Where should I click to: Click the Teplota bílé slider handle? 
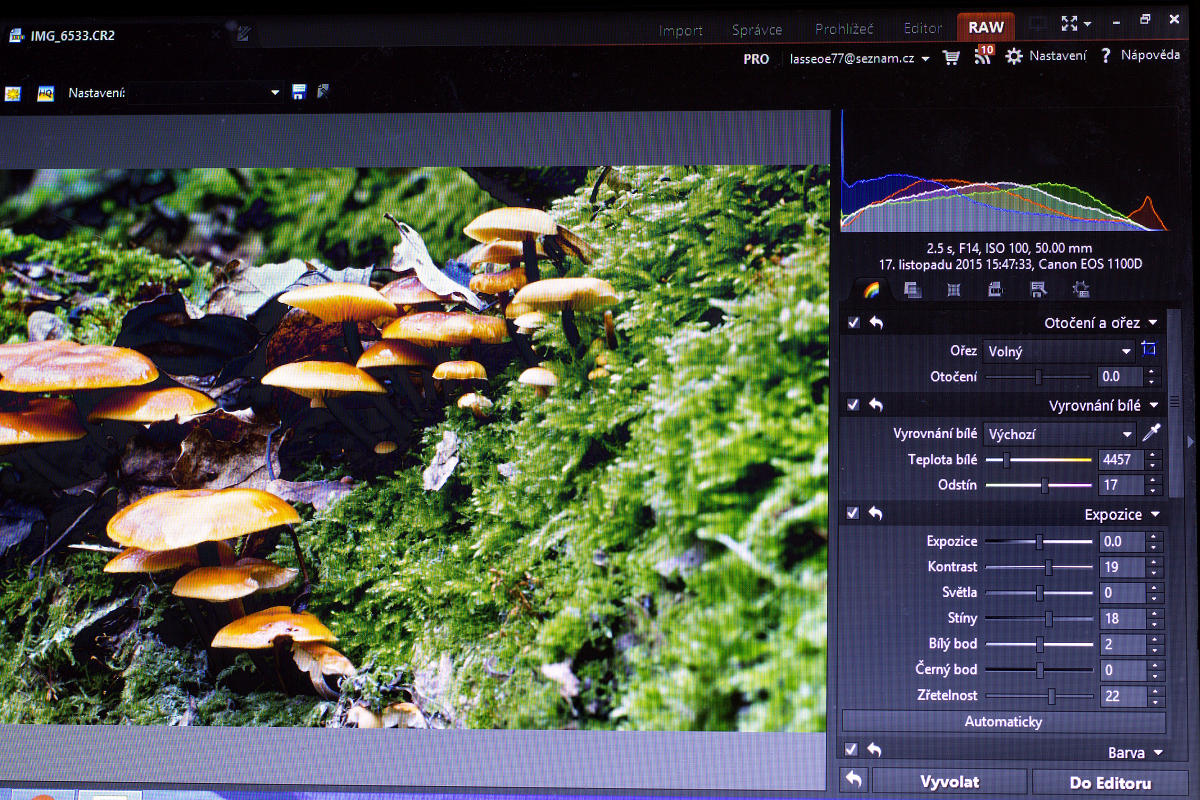[1006, 460]
